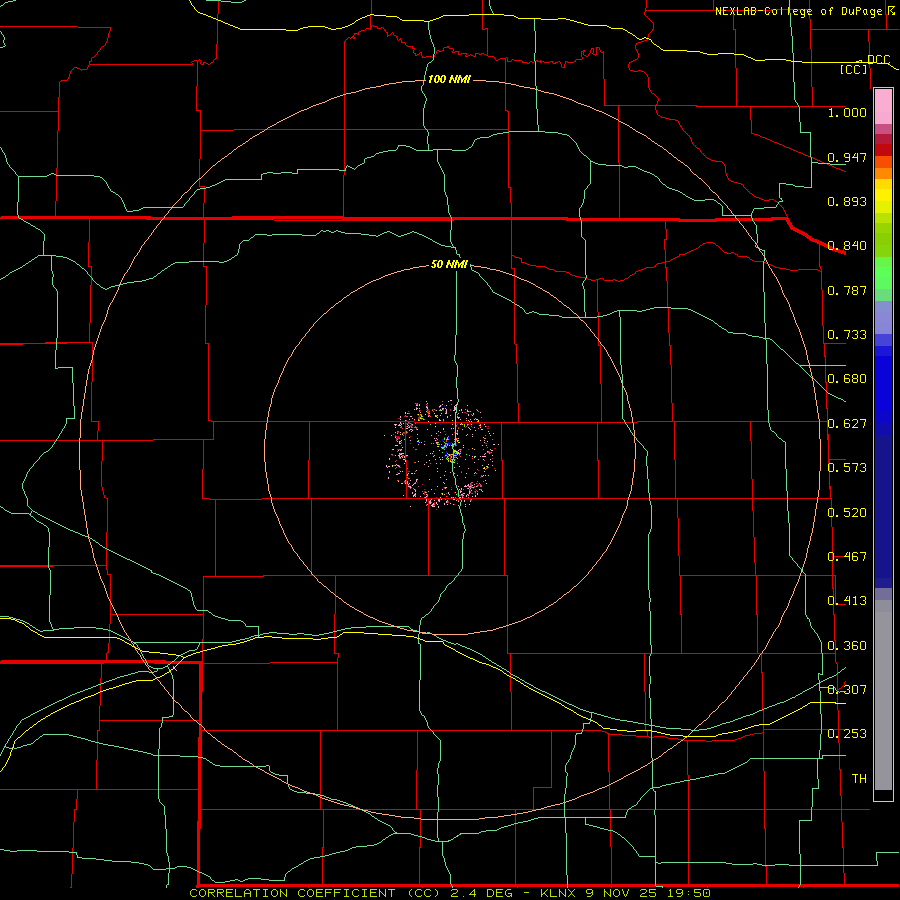Click the light pink swatch of the color bar
Viewport: 900px width, 900px height.
pos(883,107)
